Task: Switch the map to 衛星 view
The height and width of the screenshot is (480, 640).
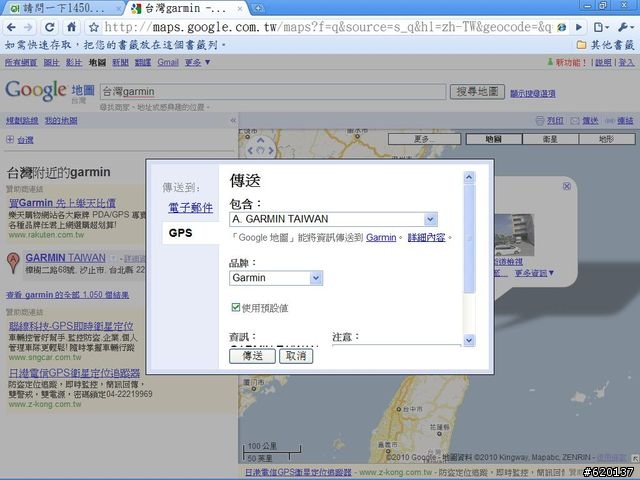Action: pyautogui.click(x=550, y=140)
